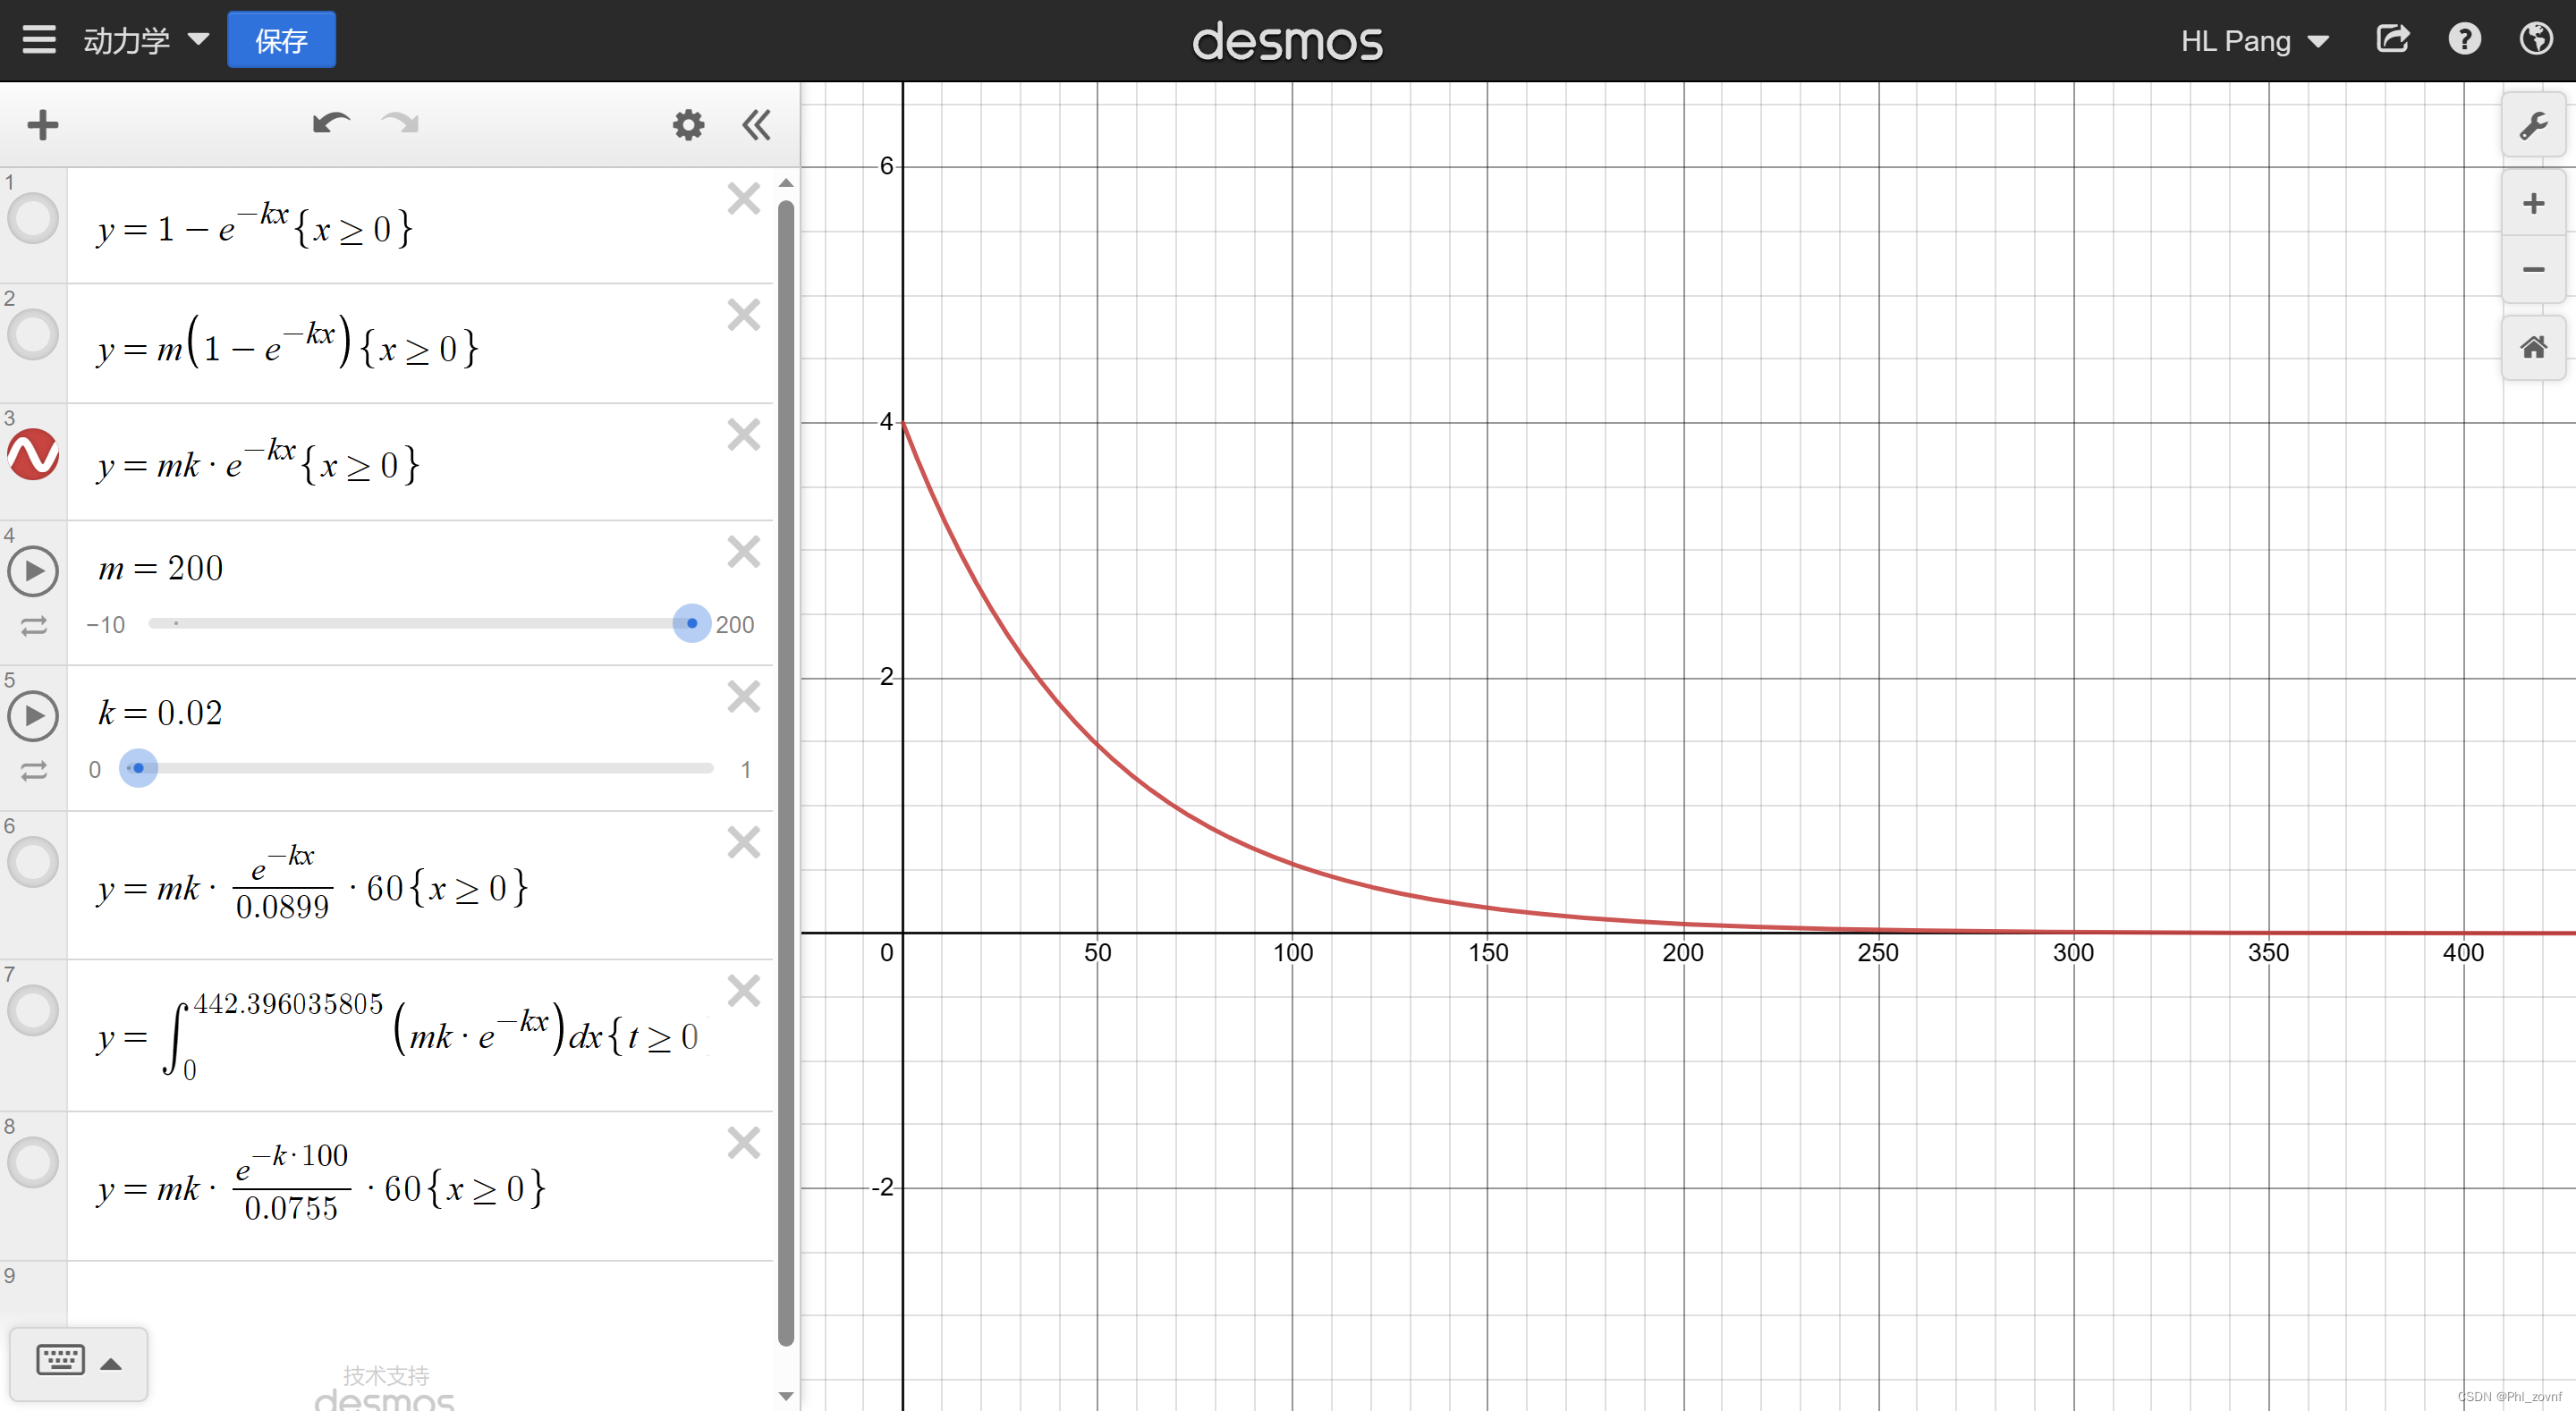This screenshot has height=1411, width=2576.
Task: Show the graph of expression 1
Action: click(33, 219)
